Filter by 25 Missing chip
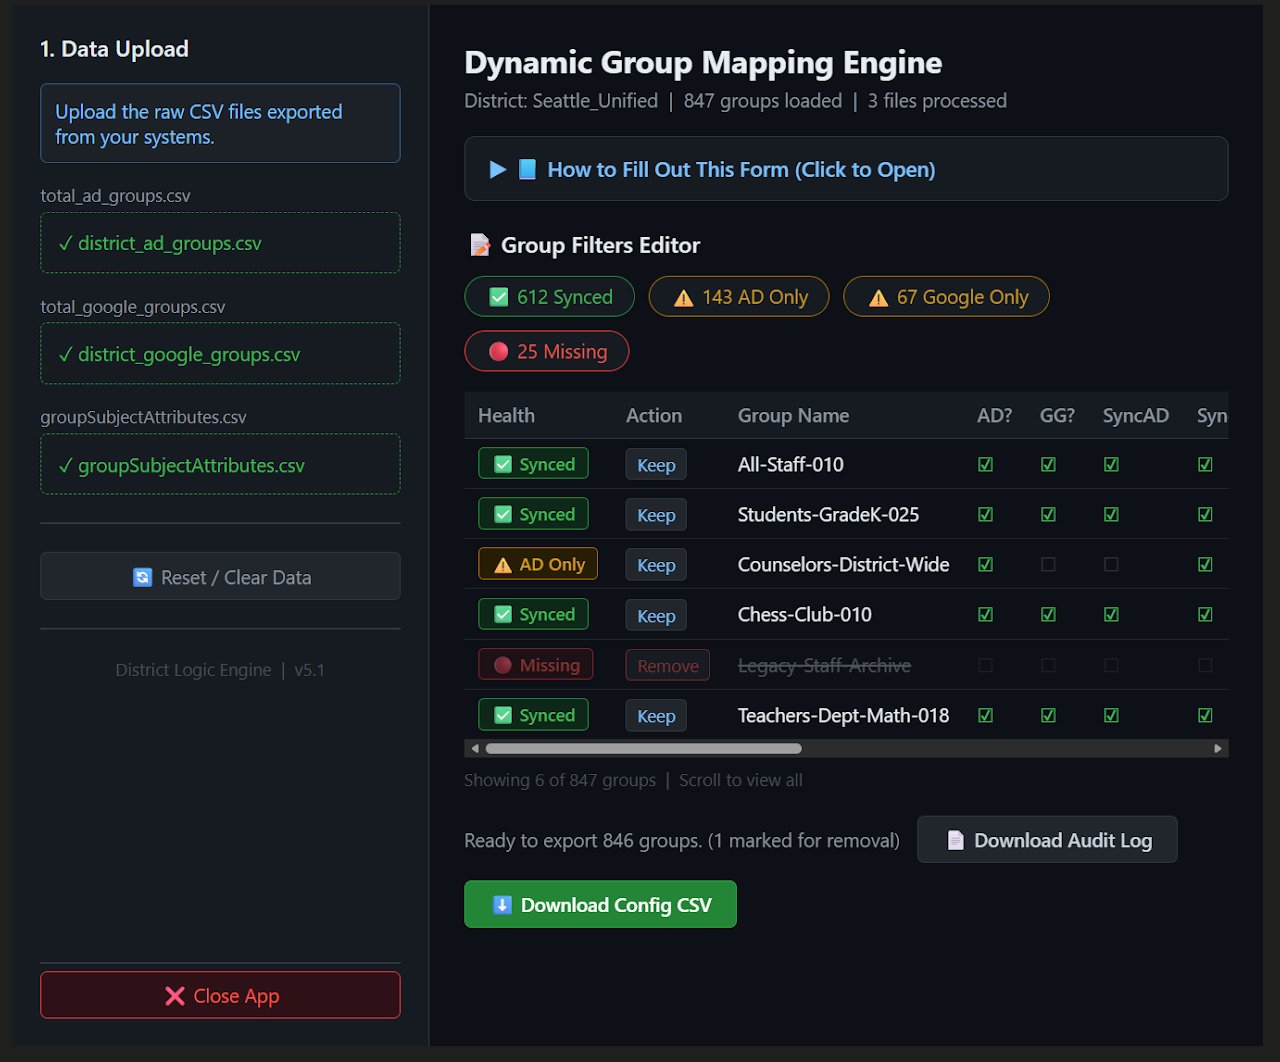Screen dimensions: 1280x1062 (547, 351)
